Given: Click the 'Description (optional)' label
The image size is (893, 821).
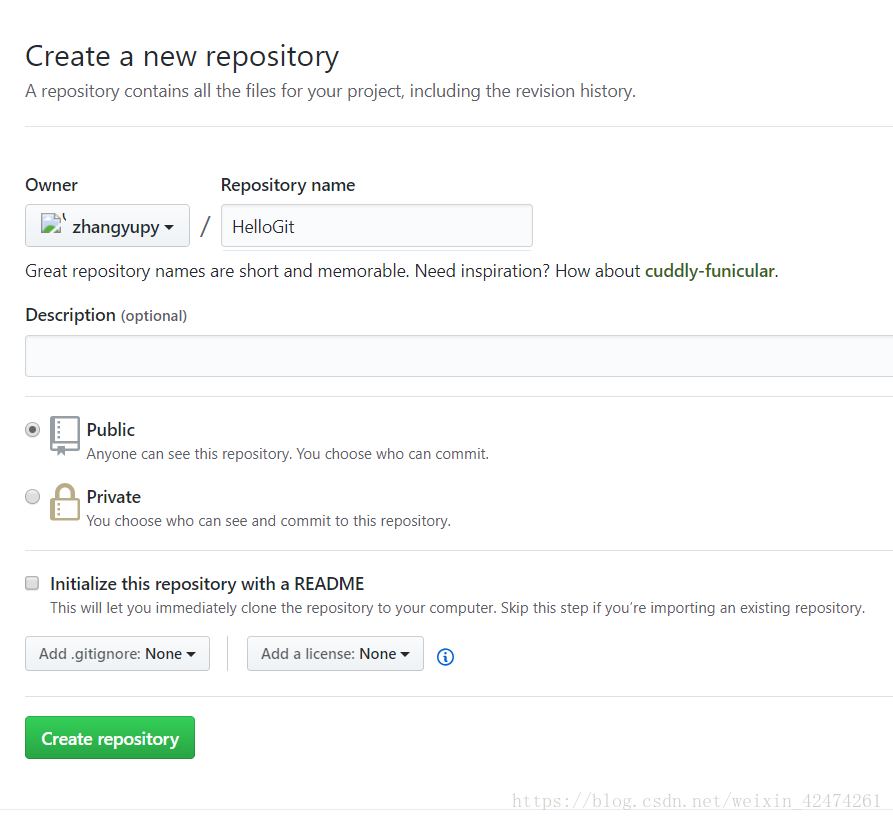Looking at the screenshot, I should click(x=106, y=315).
